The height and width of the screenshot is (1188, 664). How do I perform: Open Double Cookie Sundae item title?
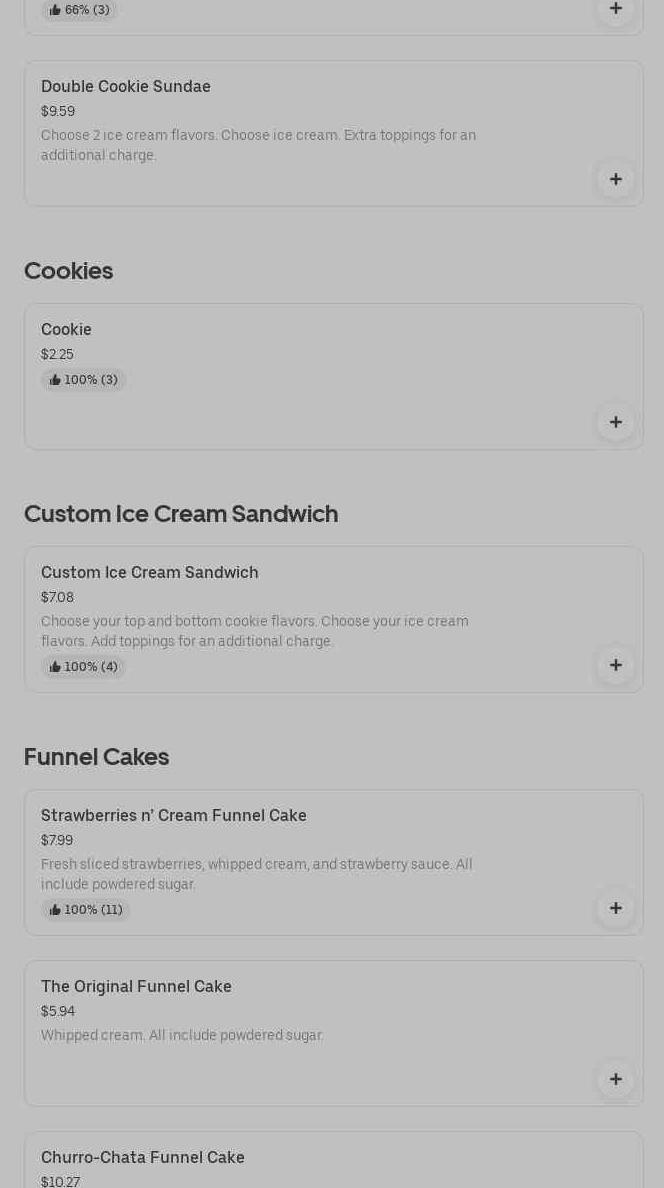pyautogui.click(x=126, y=87)
